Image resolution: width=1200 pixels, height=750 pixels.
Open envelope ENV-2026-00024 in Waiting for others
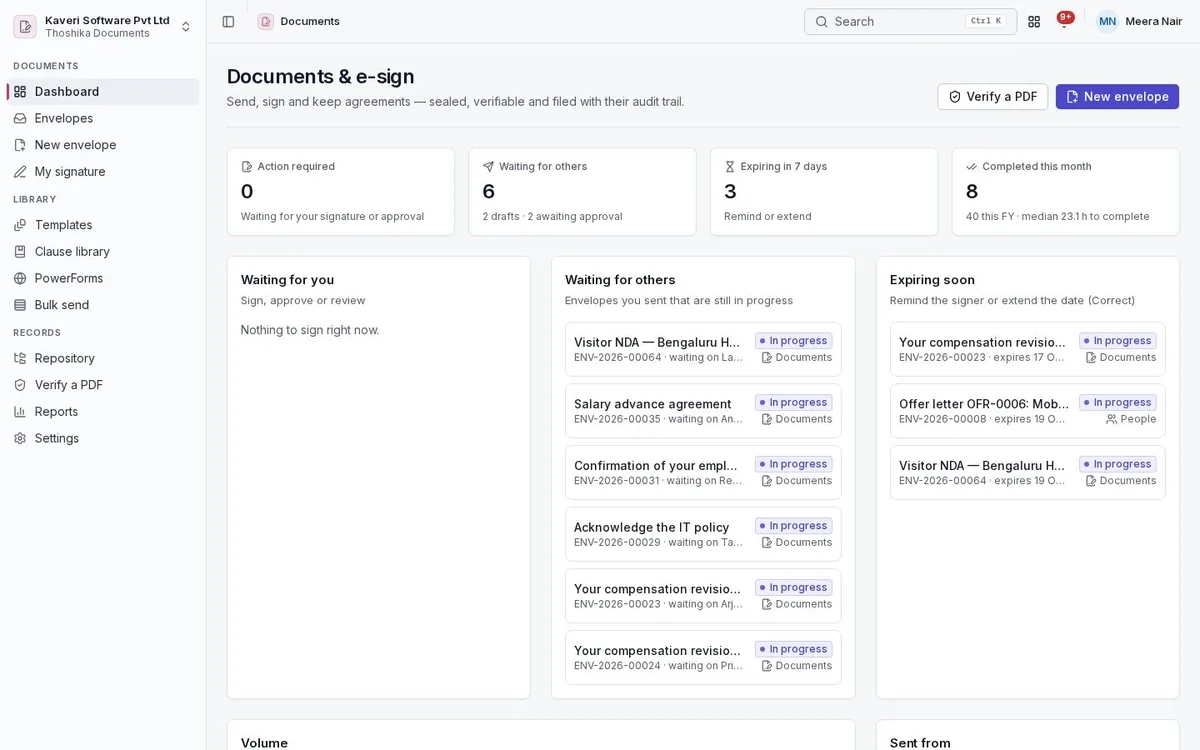[703, 658]
